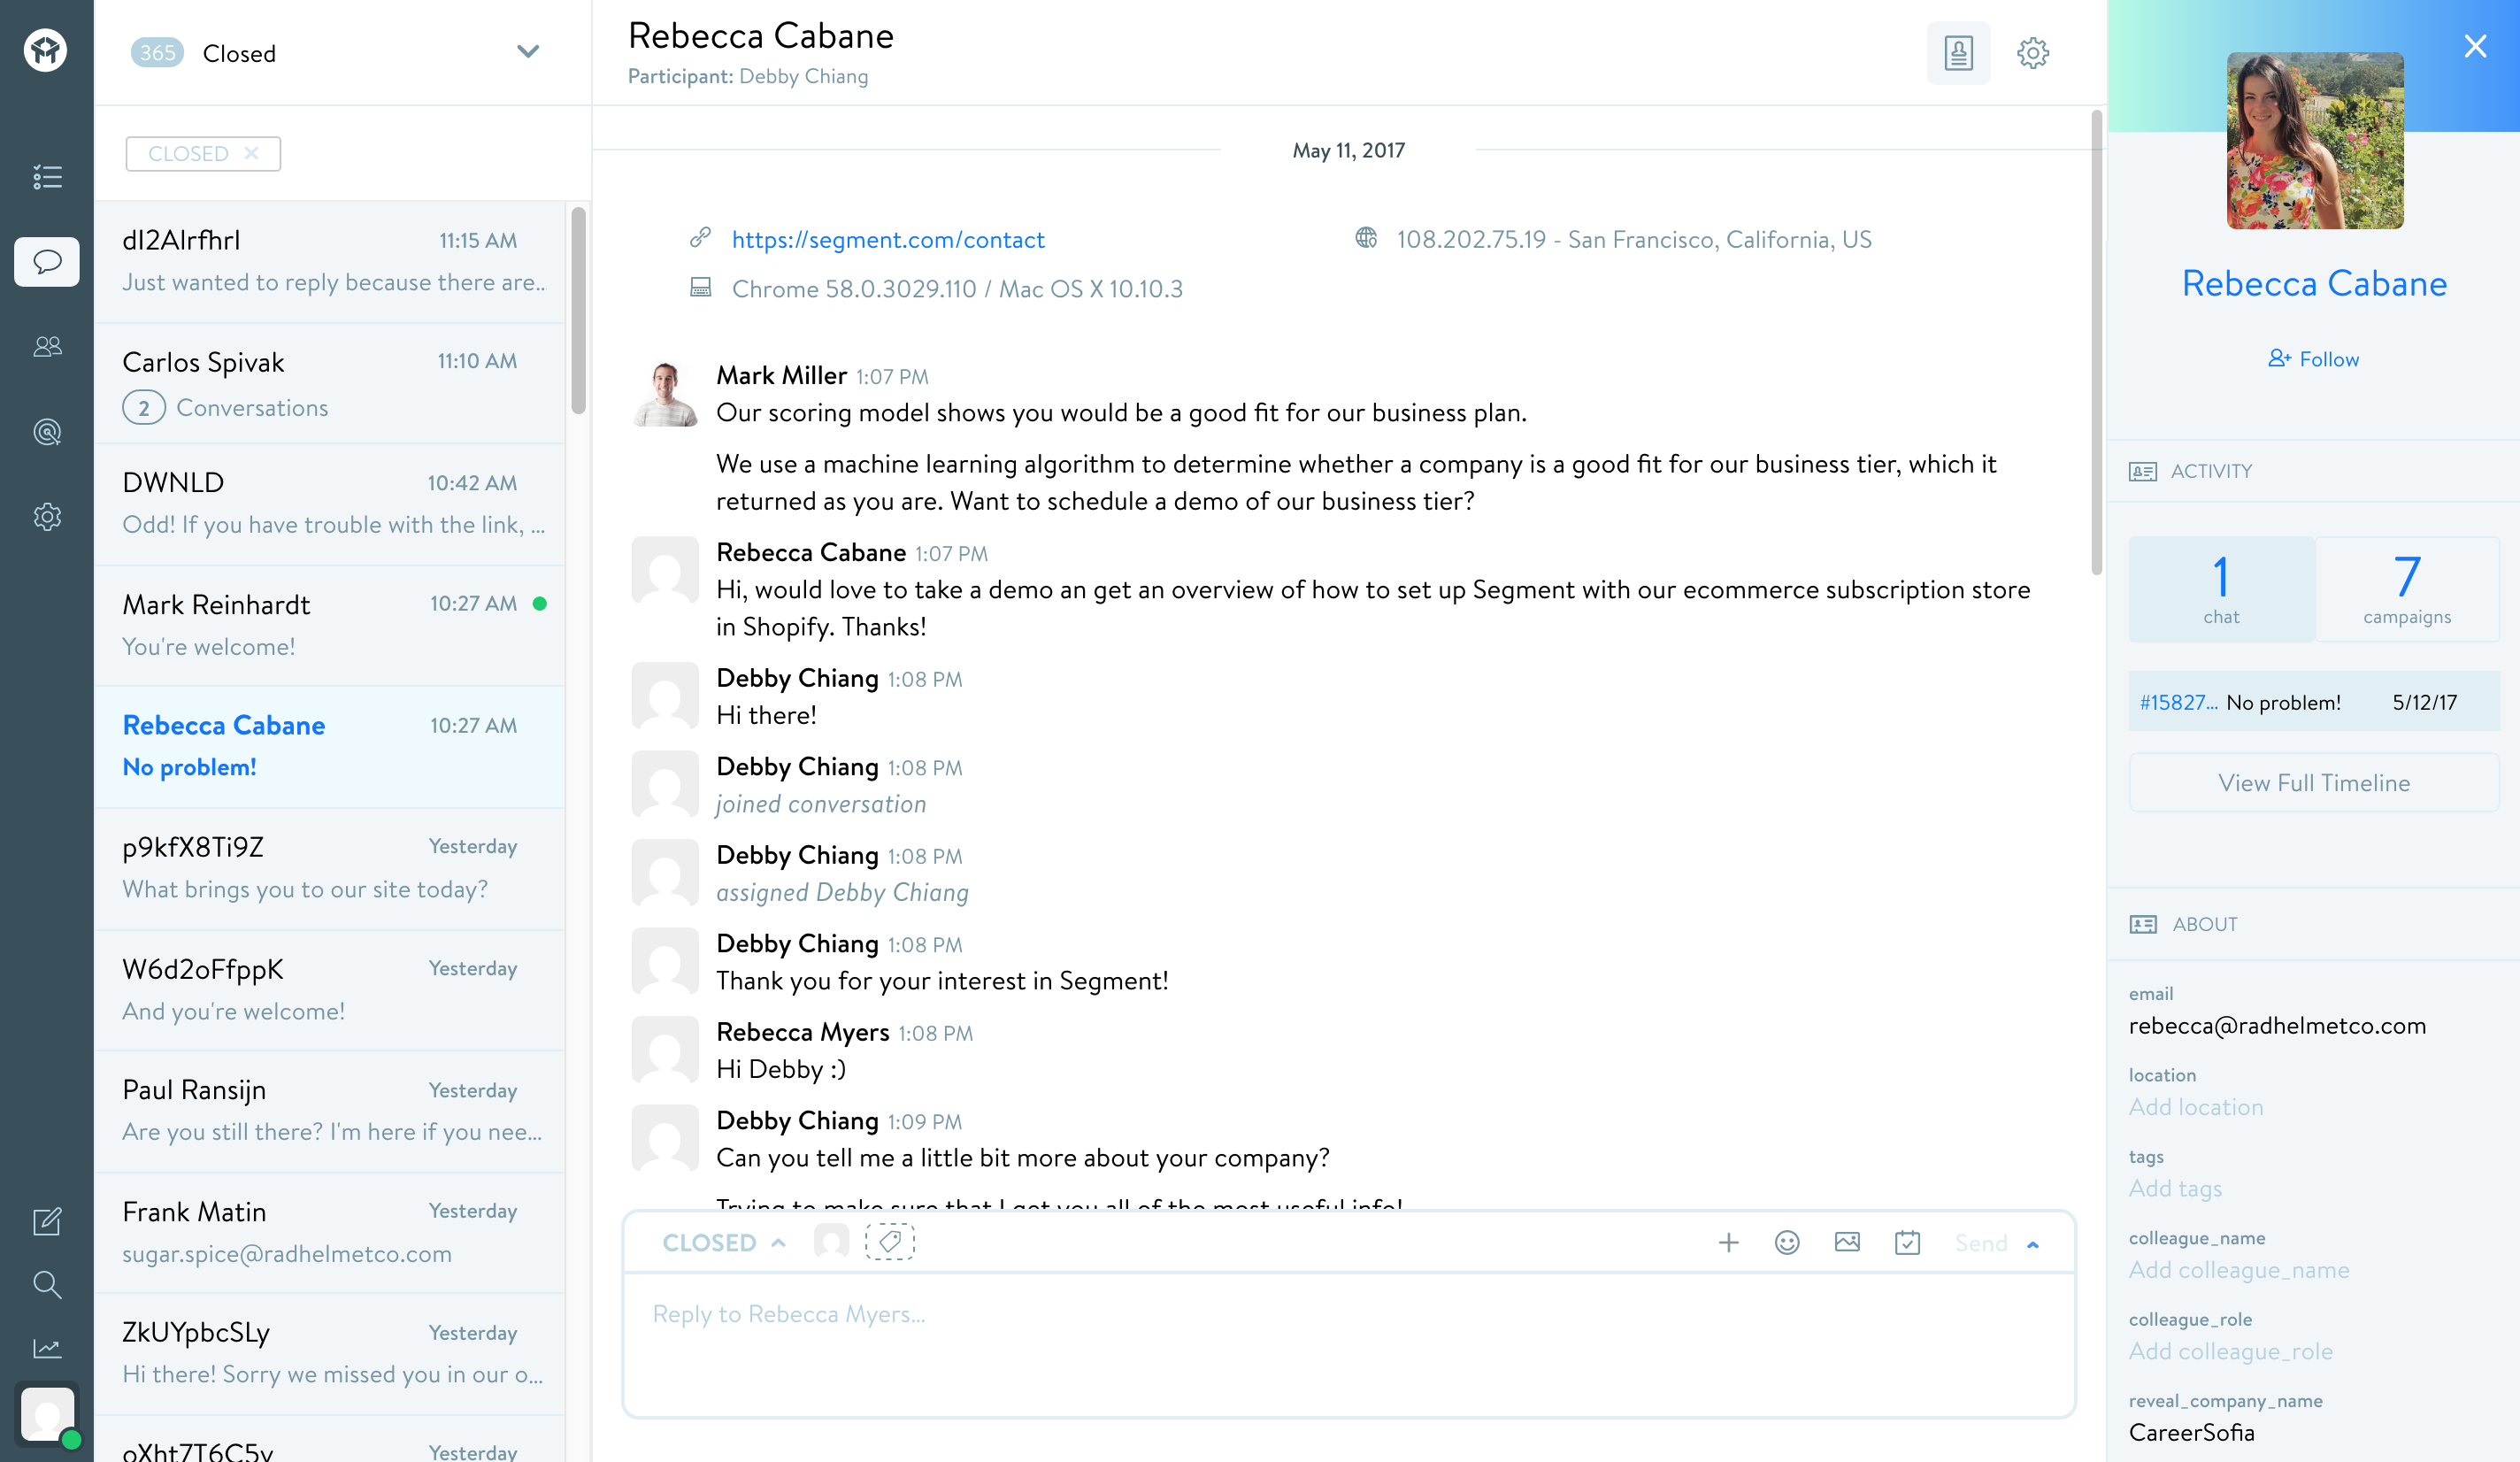
Task: Click Rebecca Cabane profile photo
Action: point(2314,140)
